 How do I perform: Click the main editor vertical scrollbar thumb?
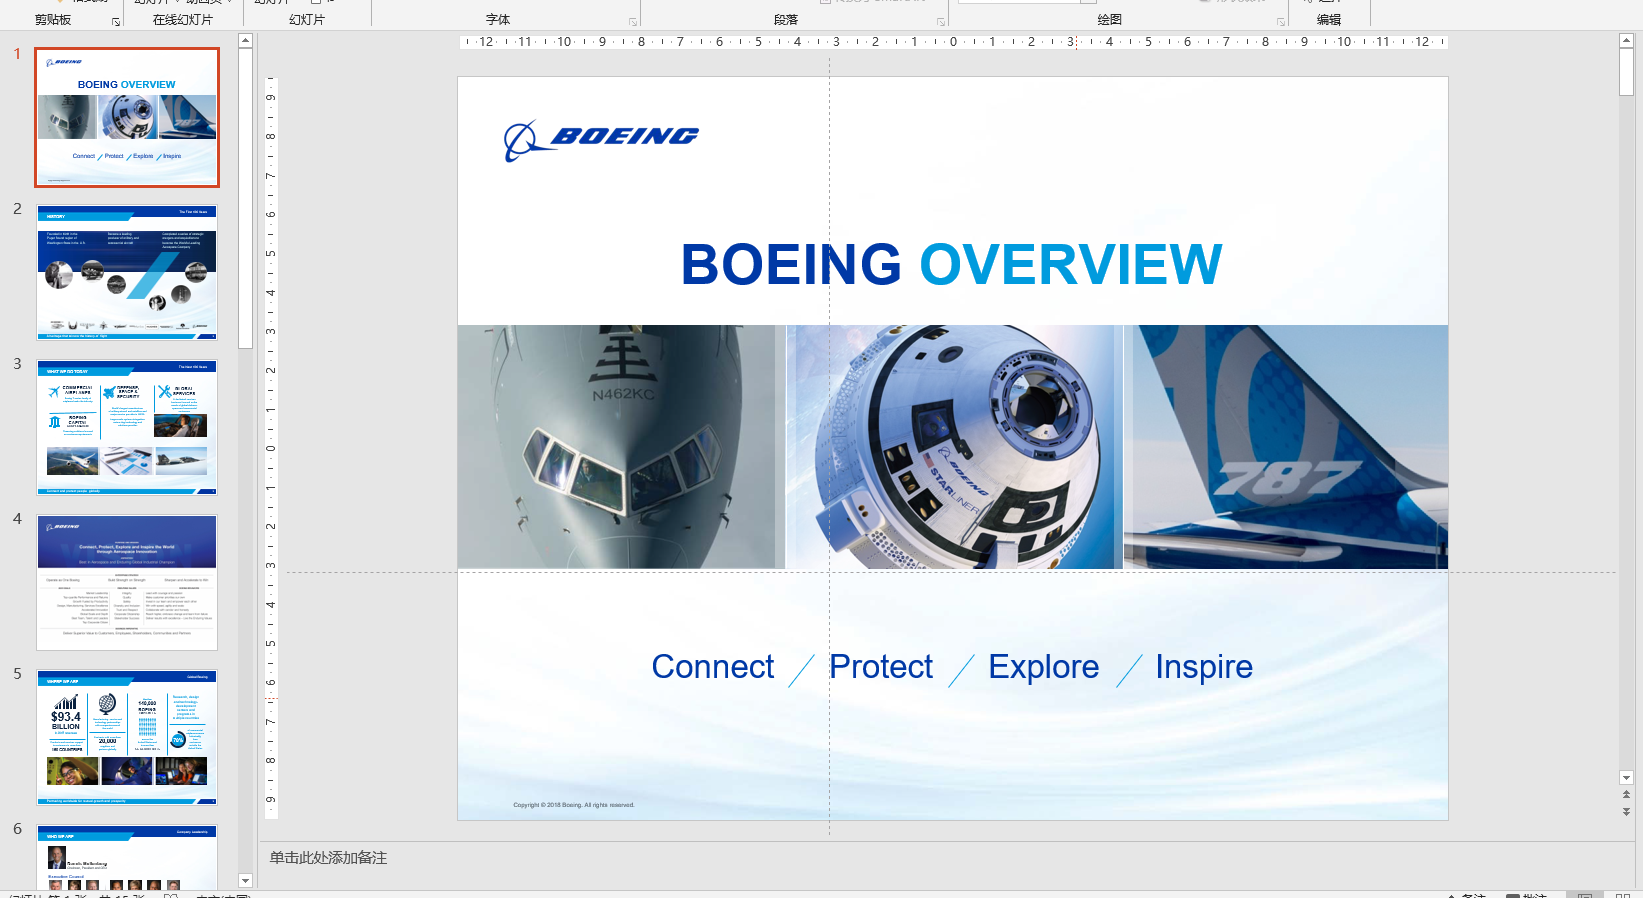coord(1626,72)
